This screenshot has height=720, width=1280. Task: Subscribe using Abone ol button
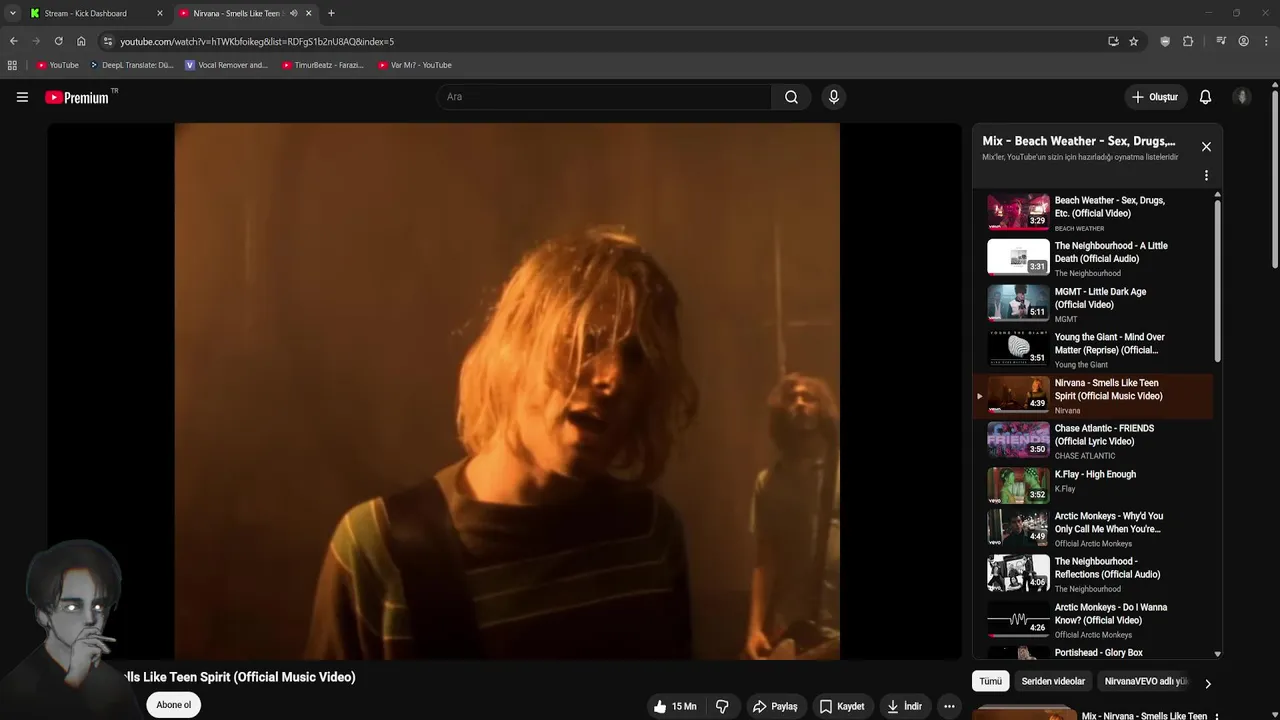[173, 705]
